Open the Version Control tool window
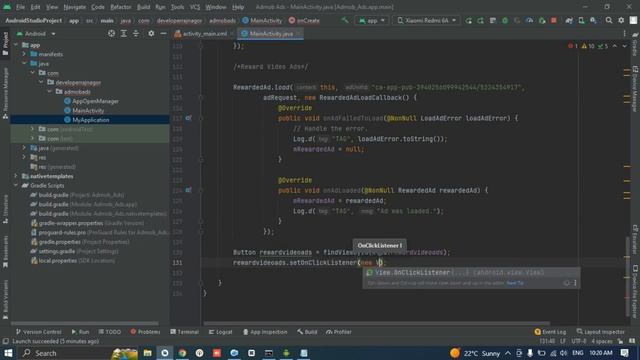 [38, 332]
